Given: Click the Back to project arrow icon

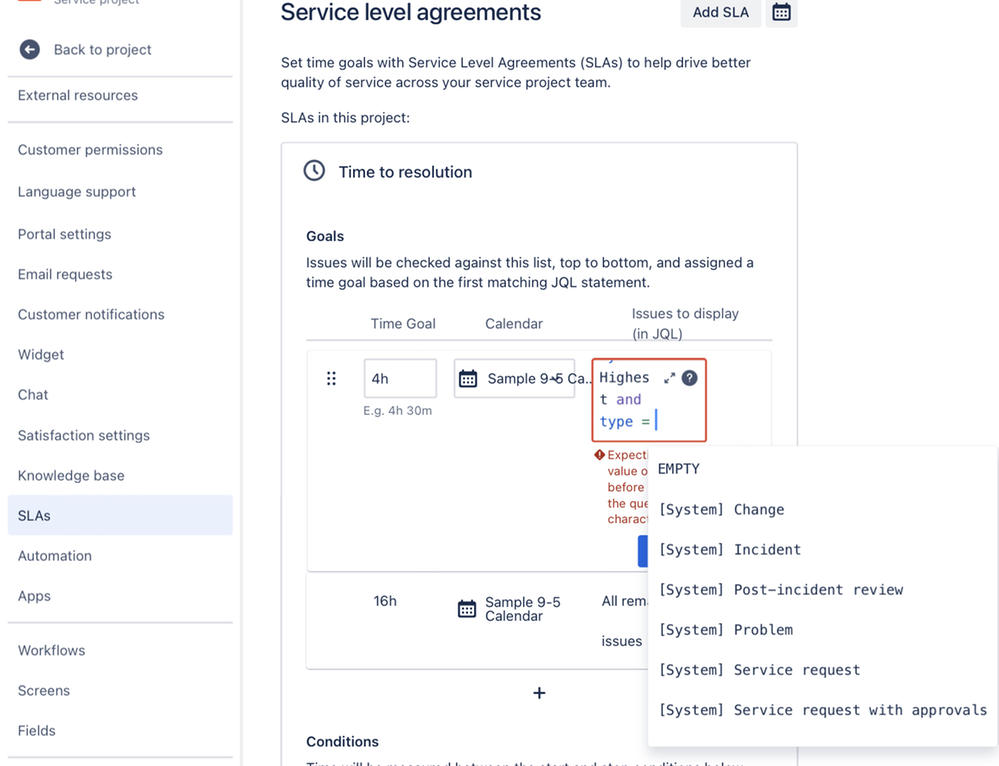Looking at the screenshot, I should (x=29, y=49).
